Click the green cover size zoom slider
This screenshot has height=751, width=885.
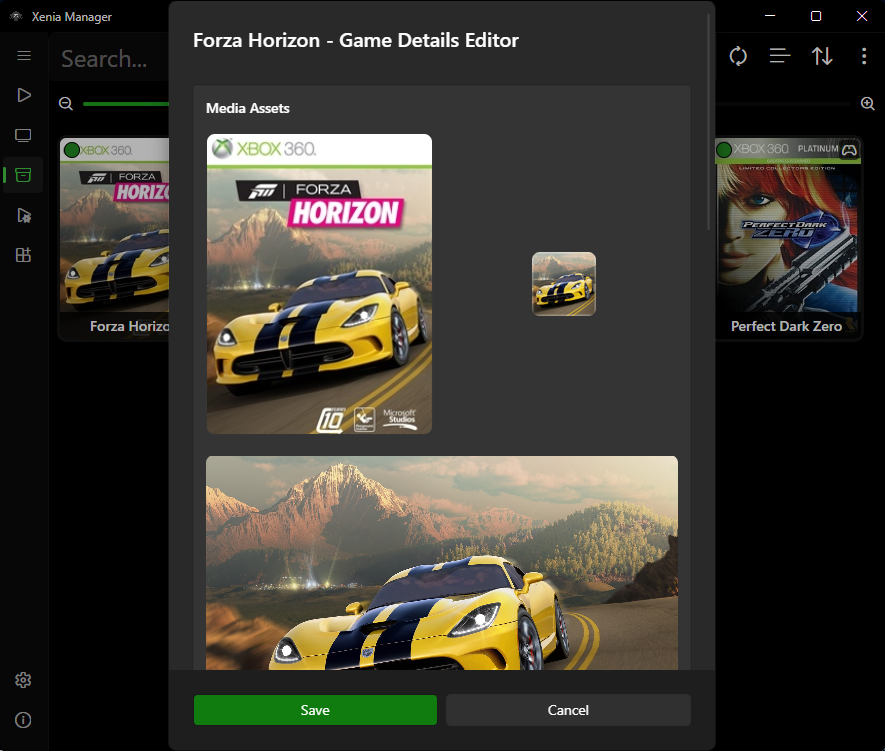pyautogui.click(x=125, y=104)
